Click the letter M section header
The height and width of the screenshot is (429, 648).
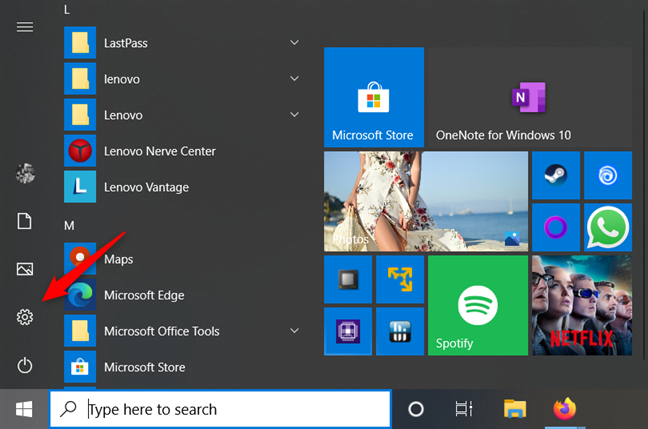point(69,226)
